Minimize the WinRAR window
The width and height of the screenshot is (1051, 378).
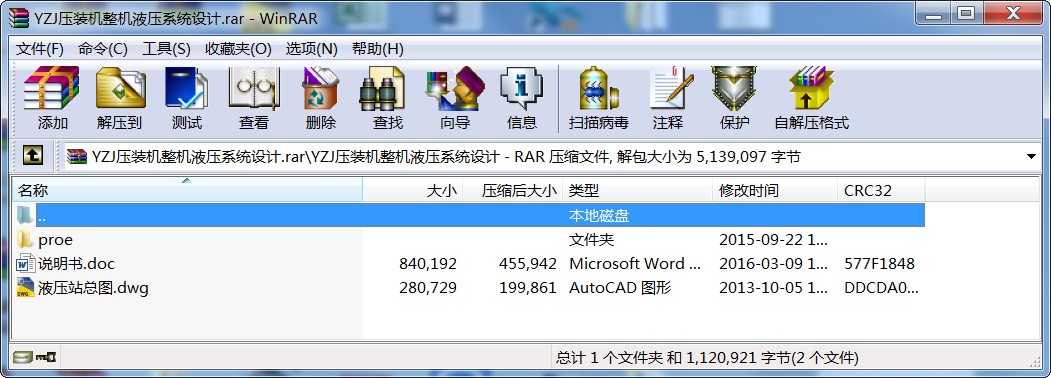934,13
